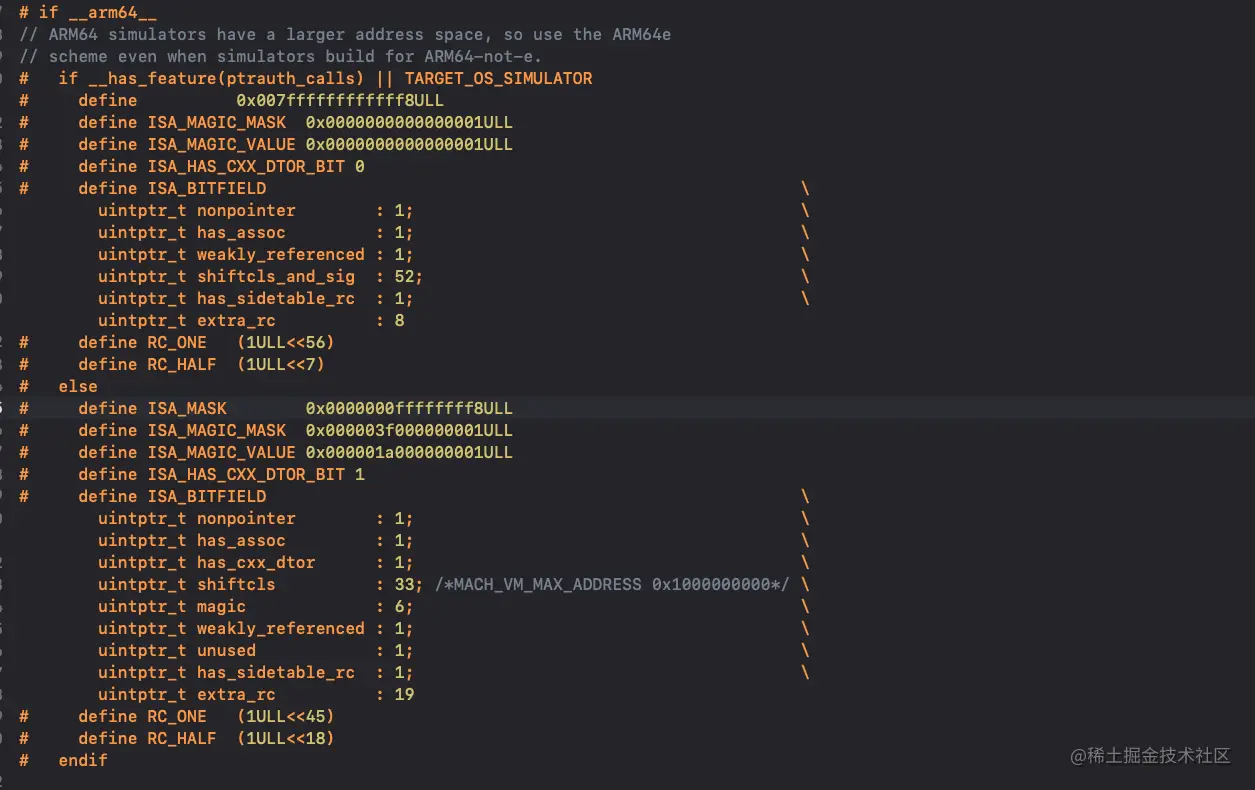Click the 0x000003f000000001ULL magic mask value
1255x790 pixels.
409,430
